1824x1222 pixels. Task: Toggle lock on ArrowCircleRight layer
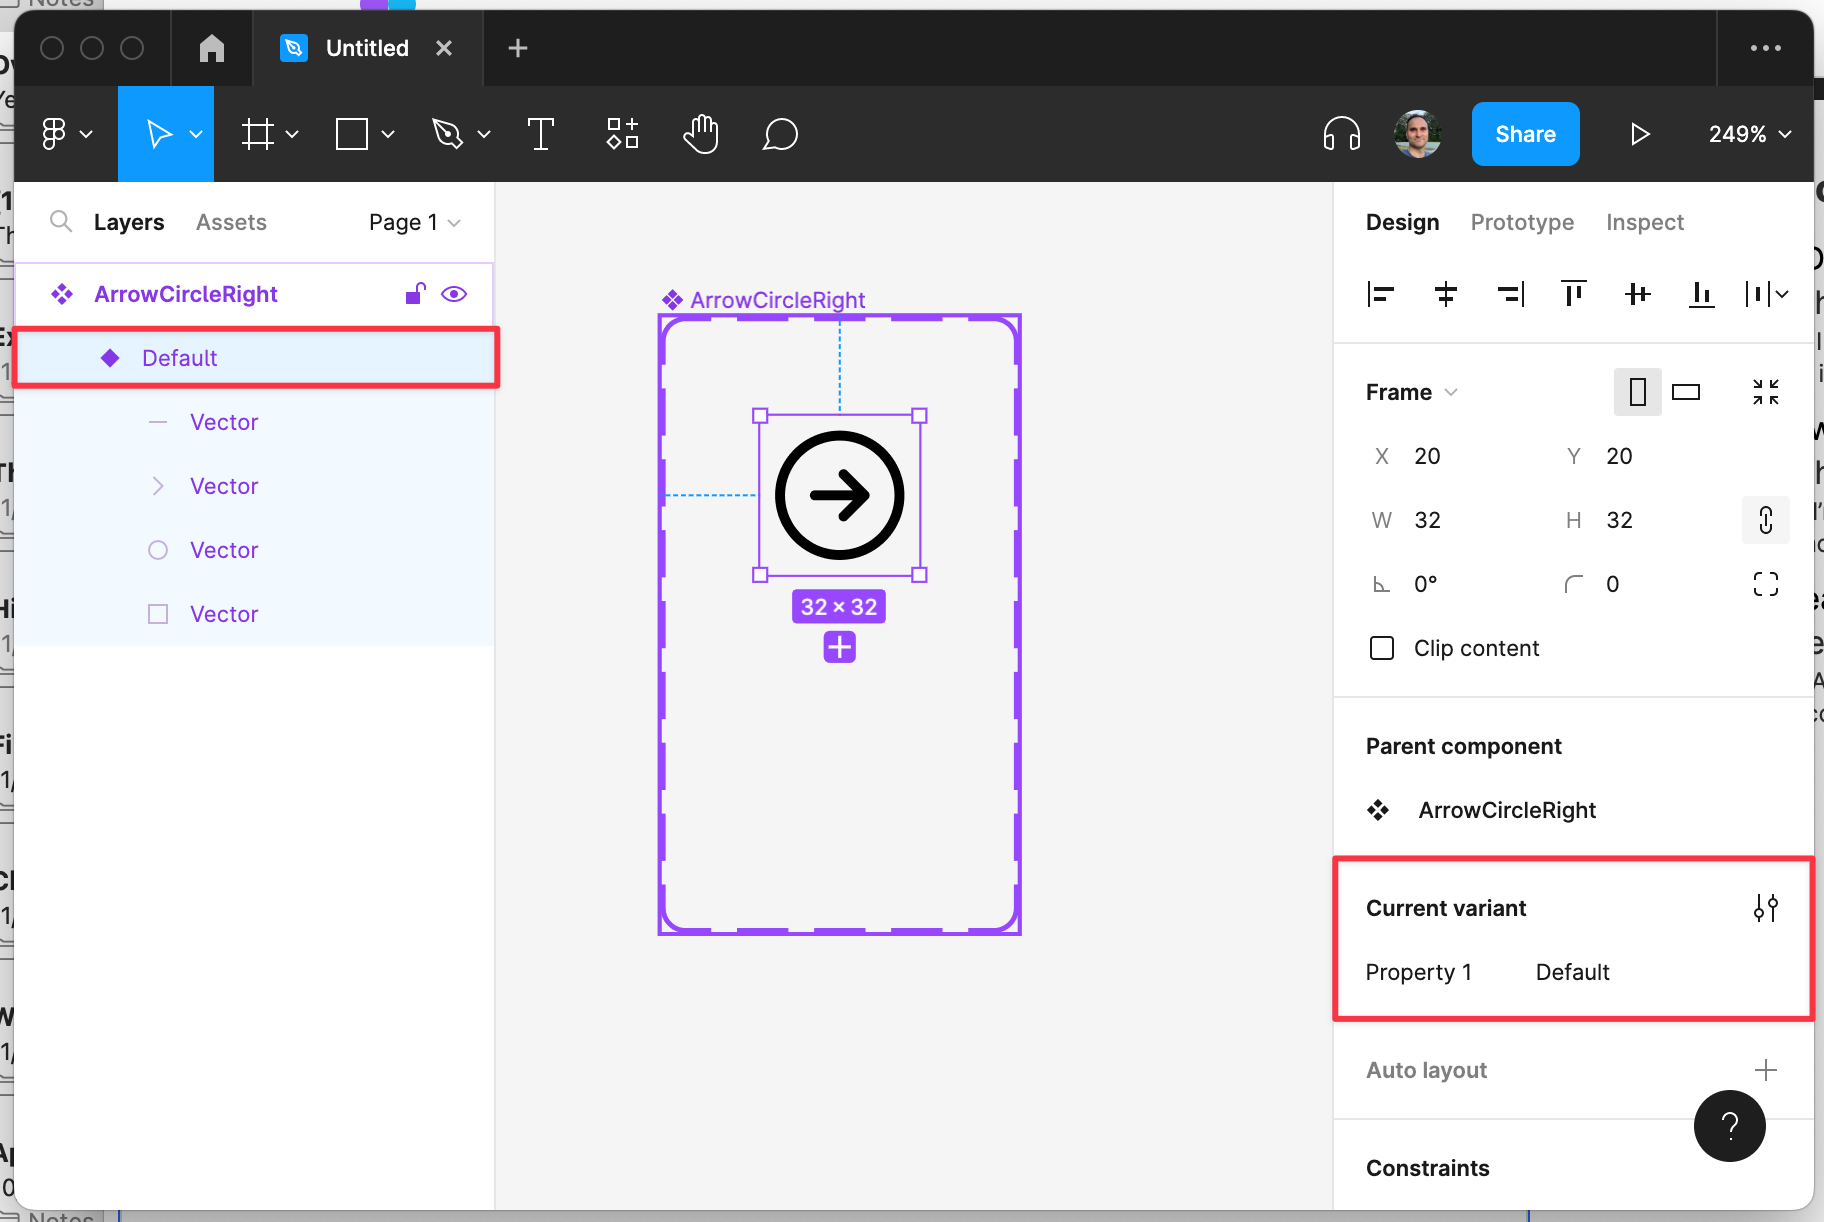point(415,293)
